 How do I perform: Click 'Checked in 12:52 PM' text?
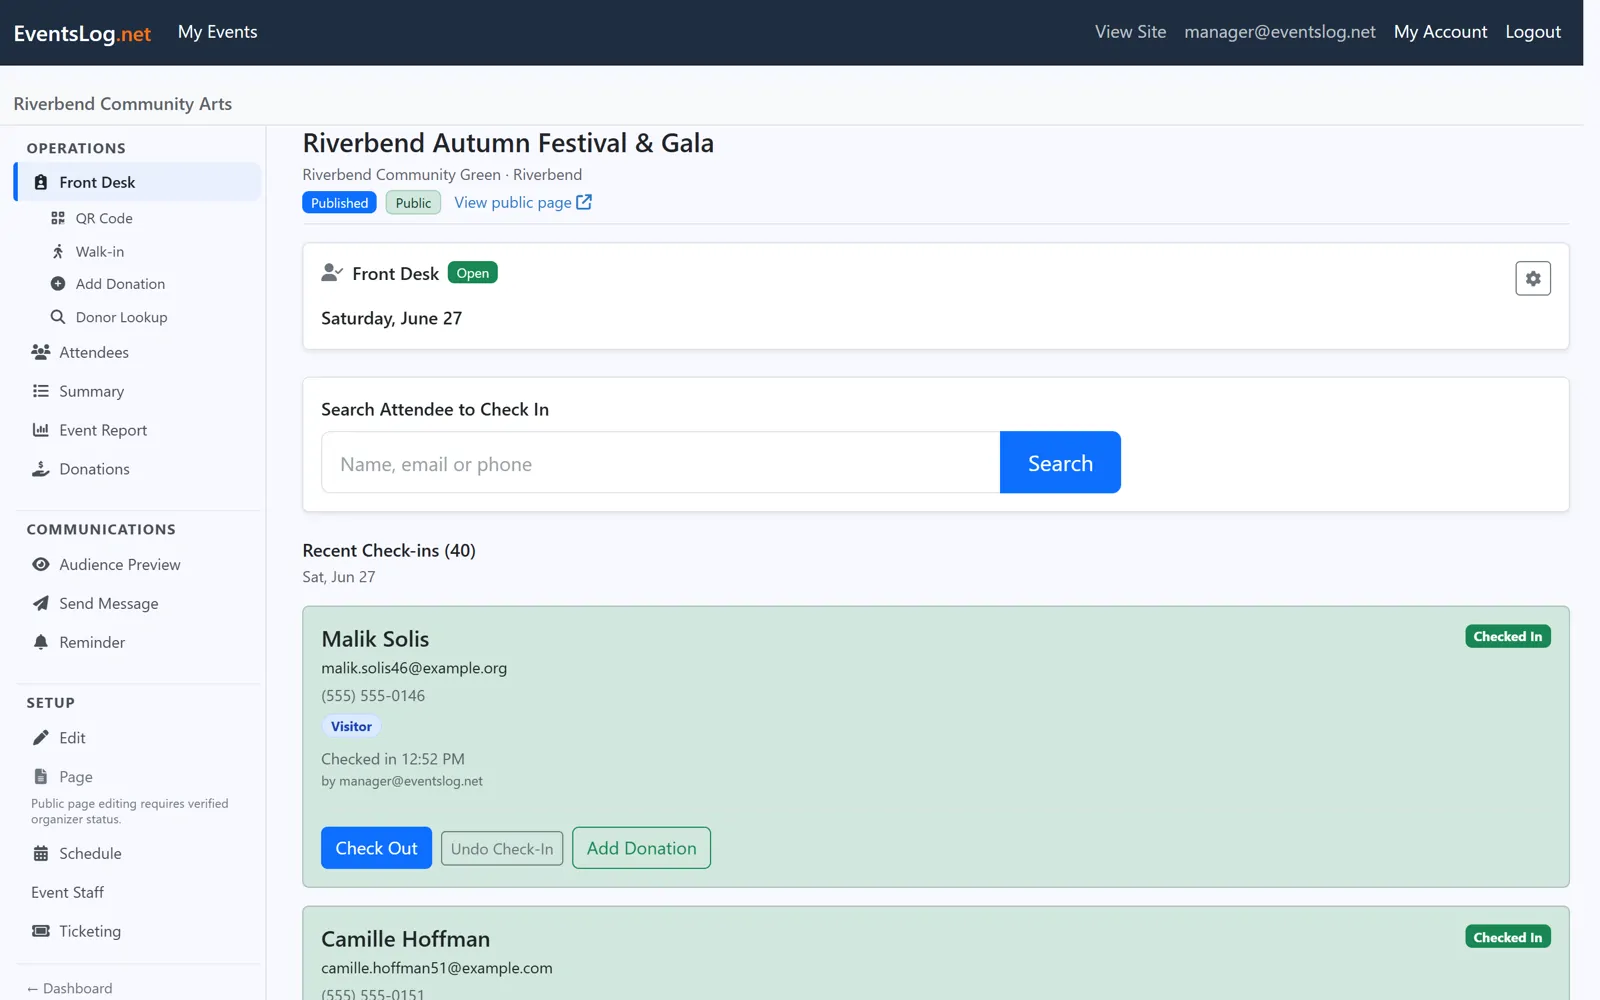393,759
